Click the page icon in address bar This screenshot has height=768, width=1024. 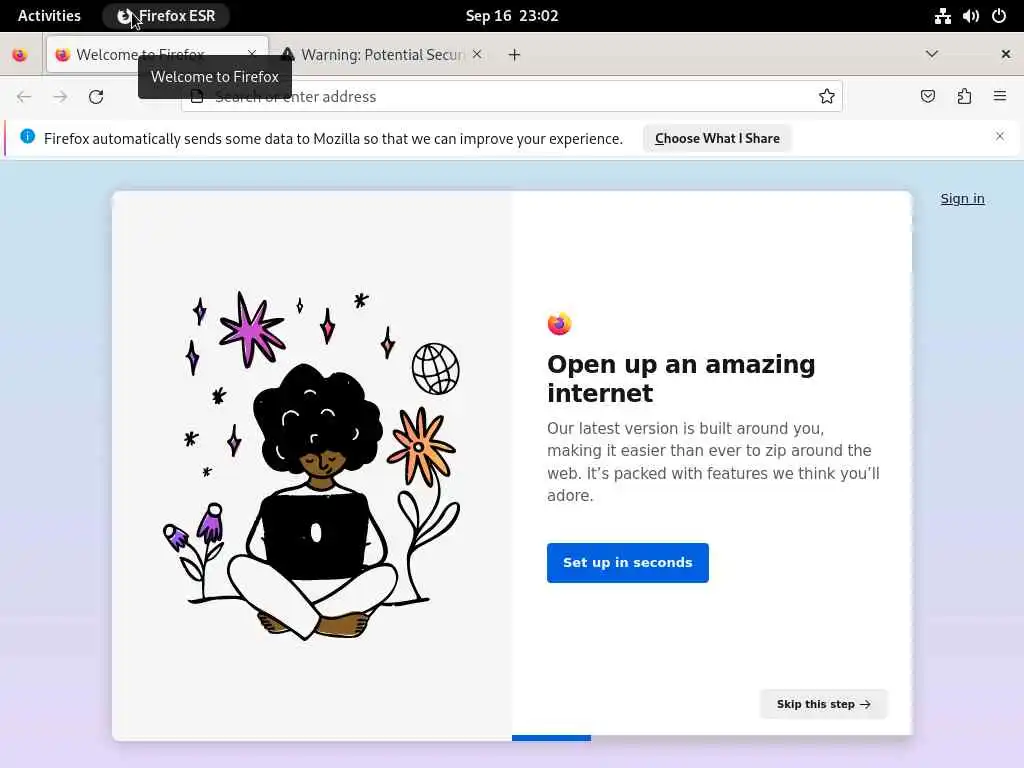197,97
